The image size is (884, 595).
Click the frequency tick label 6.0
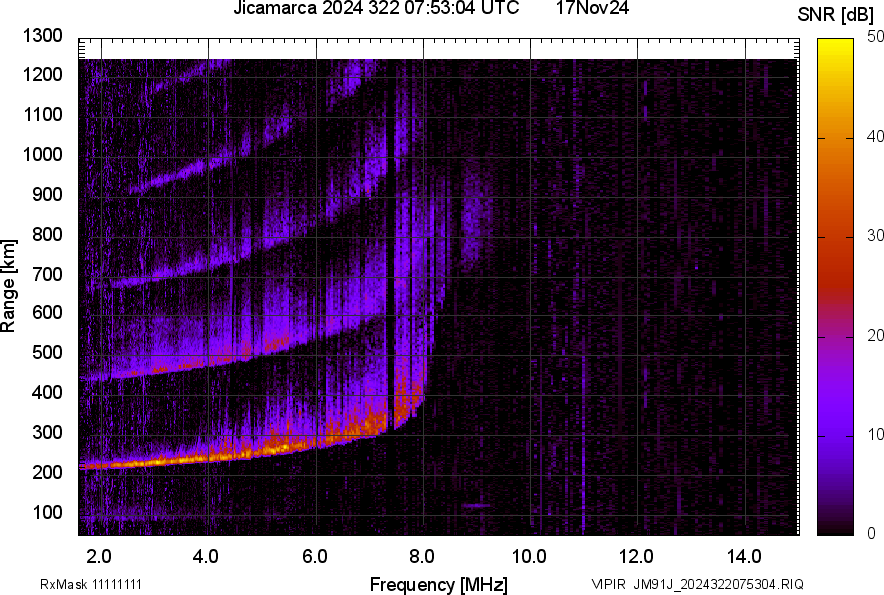315,557
